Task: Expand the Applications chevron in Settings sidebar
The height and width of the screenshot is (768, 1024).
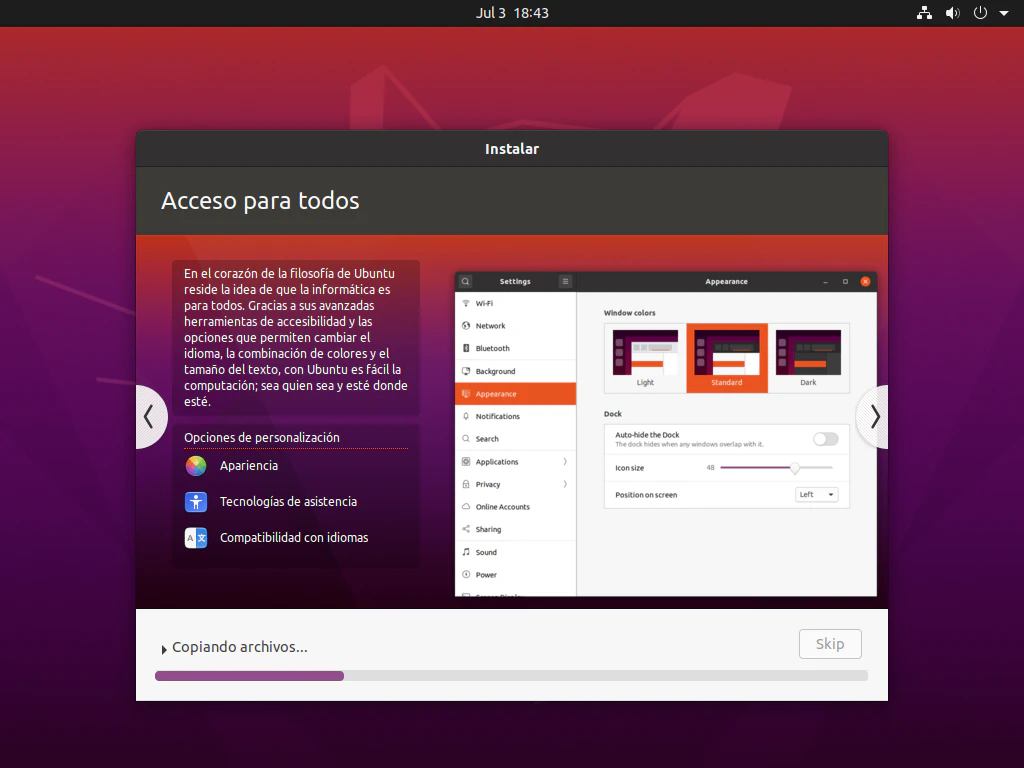Action: pyautogui.click(x=565, y=462)
